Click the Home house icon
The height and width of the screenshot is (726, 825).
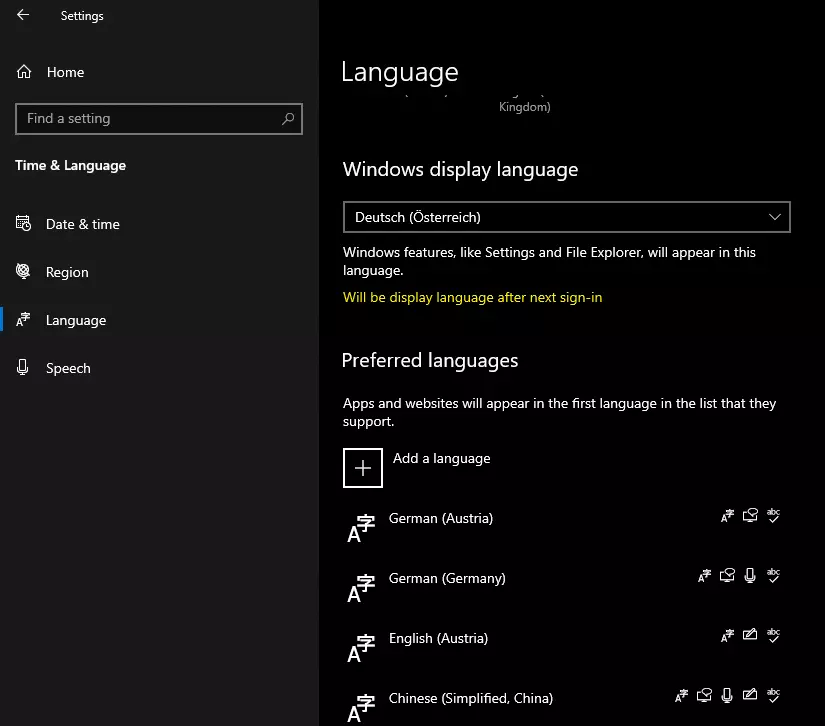[x=24, y=72]
